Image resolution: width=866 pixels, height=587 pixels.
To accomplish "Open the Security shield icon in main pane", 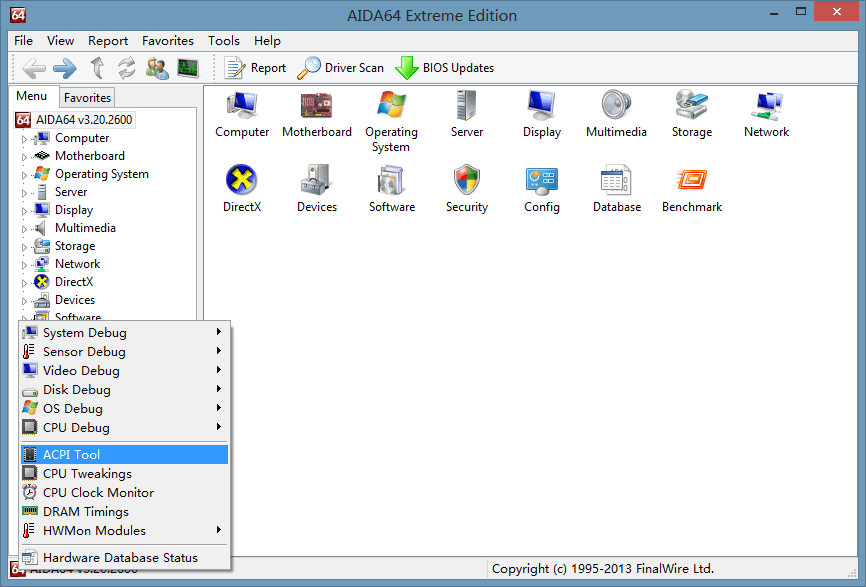I will pyautogui.click(x=467, y=180).
